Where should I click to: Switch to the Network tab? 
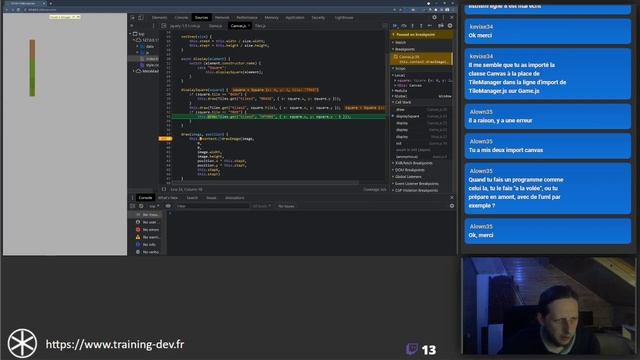tap(222, 18)
